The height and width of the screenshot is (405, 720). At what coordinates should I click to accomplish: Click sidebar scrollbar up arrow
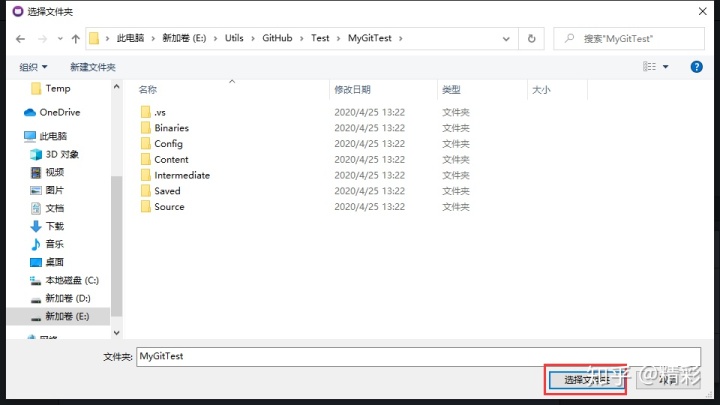pyautogui.click(x=117, y=86)
